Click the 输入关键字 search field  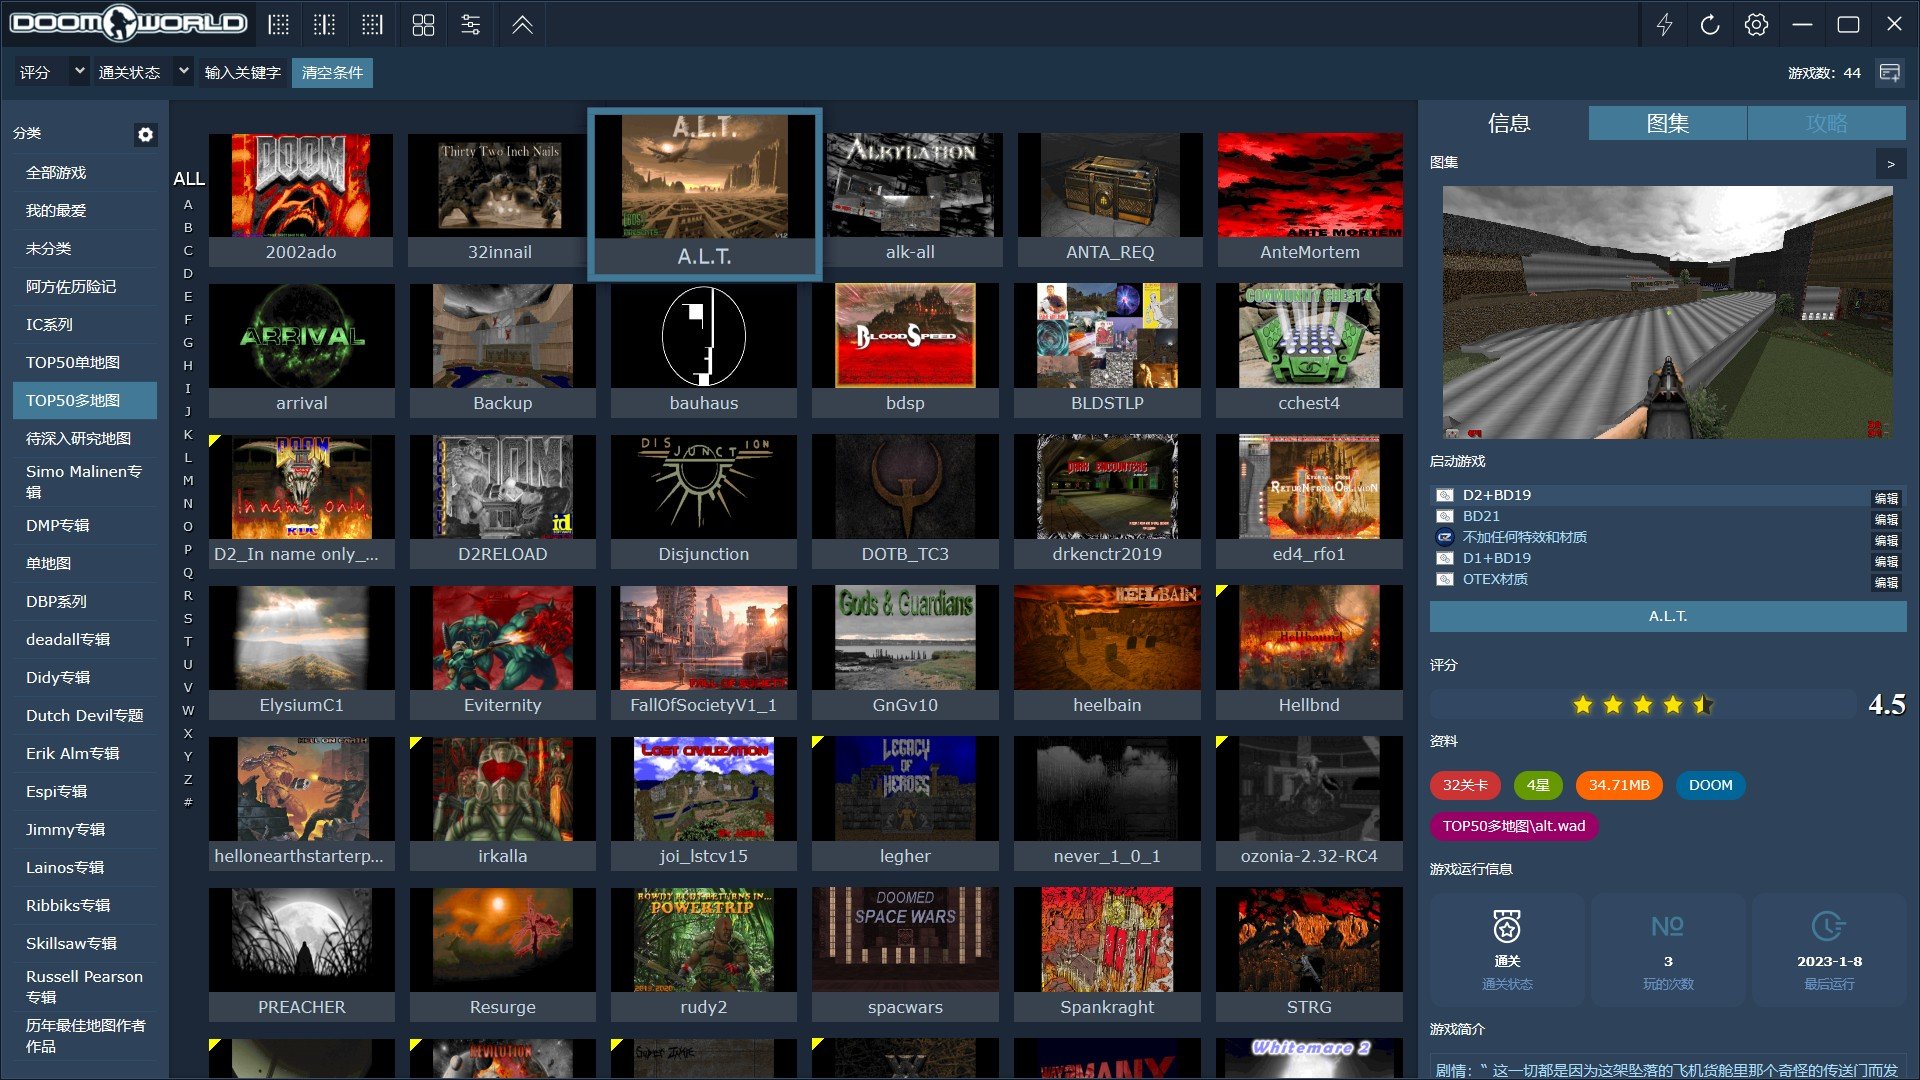click(243, 72)
